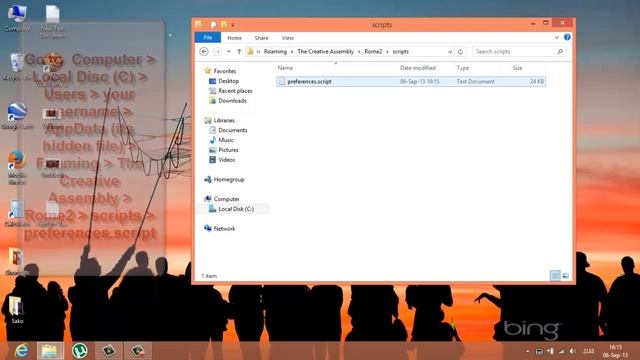Open the Share ribbon tab
The width and height of the screenshot is (640, 360).
(x=261, y=38)
